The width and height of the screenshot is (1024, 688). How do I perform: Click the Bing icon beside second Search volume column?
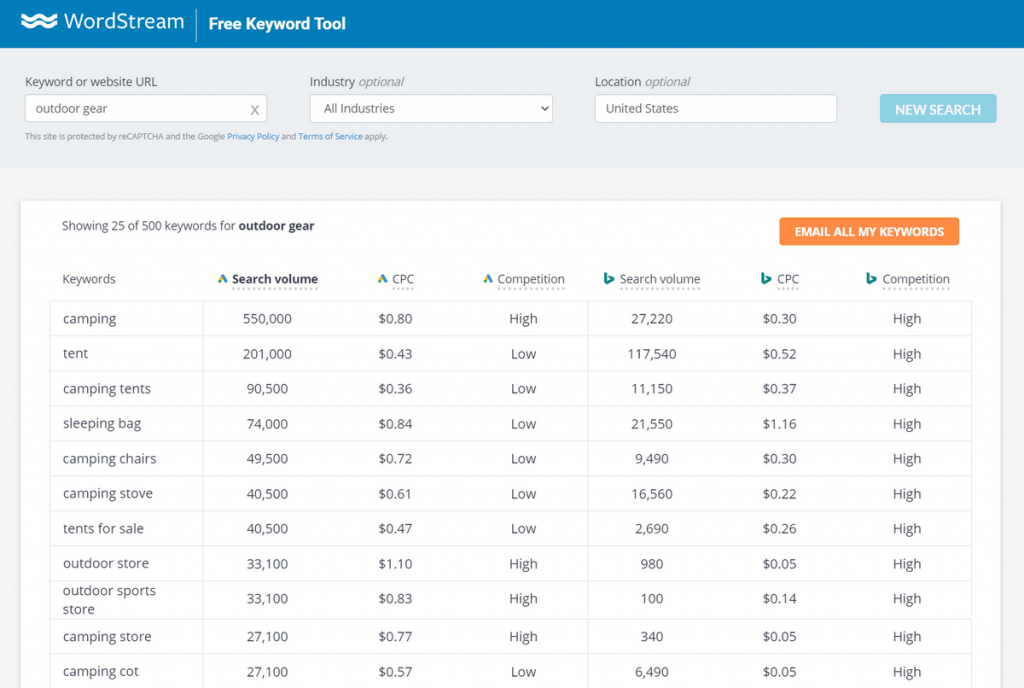click(x=609, y=279)
